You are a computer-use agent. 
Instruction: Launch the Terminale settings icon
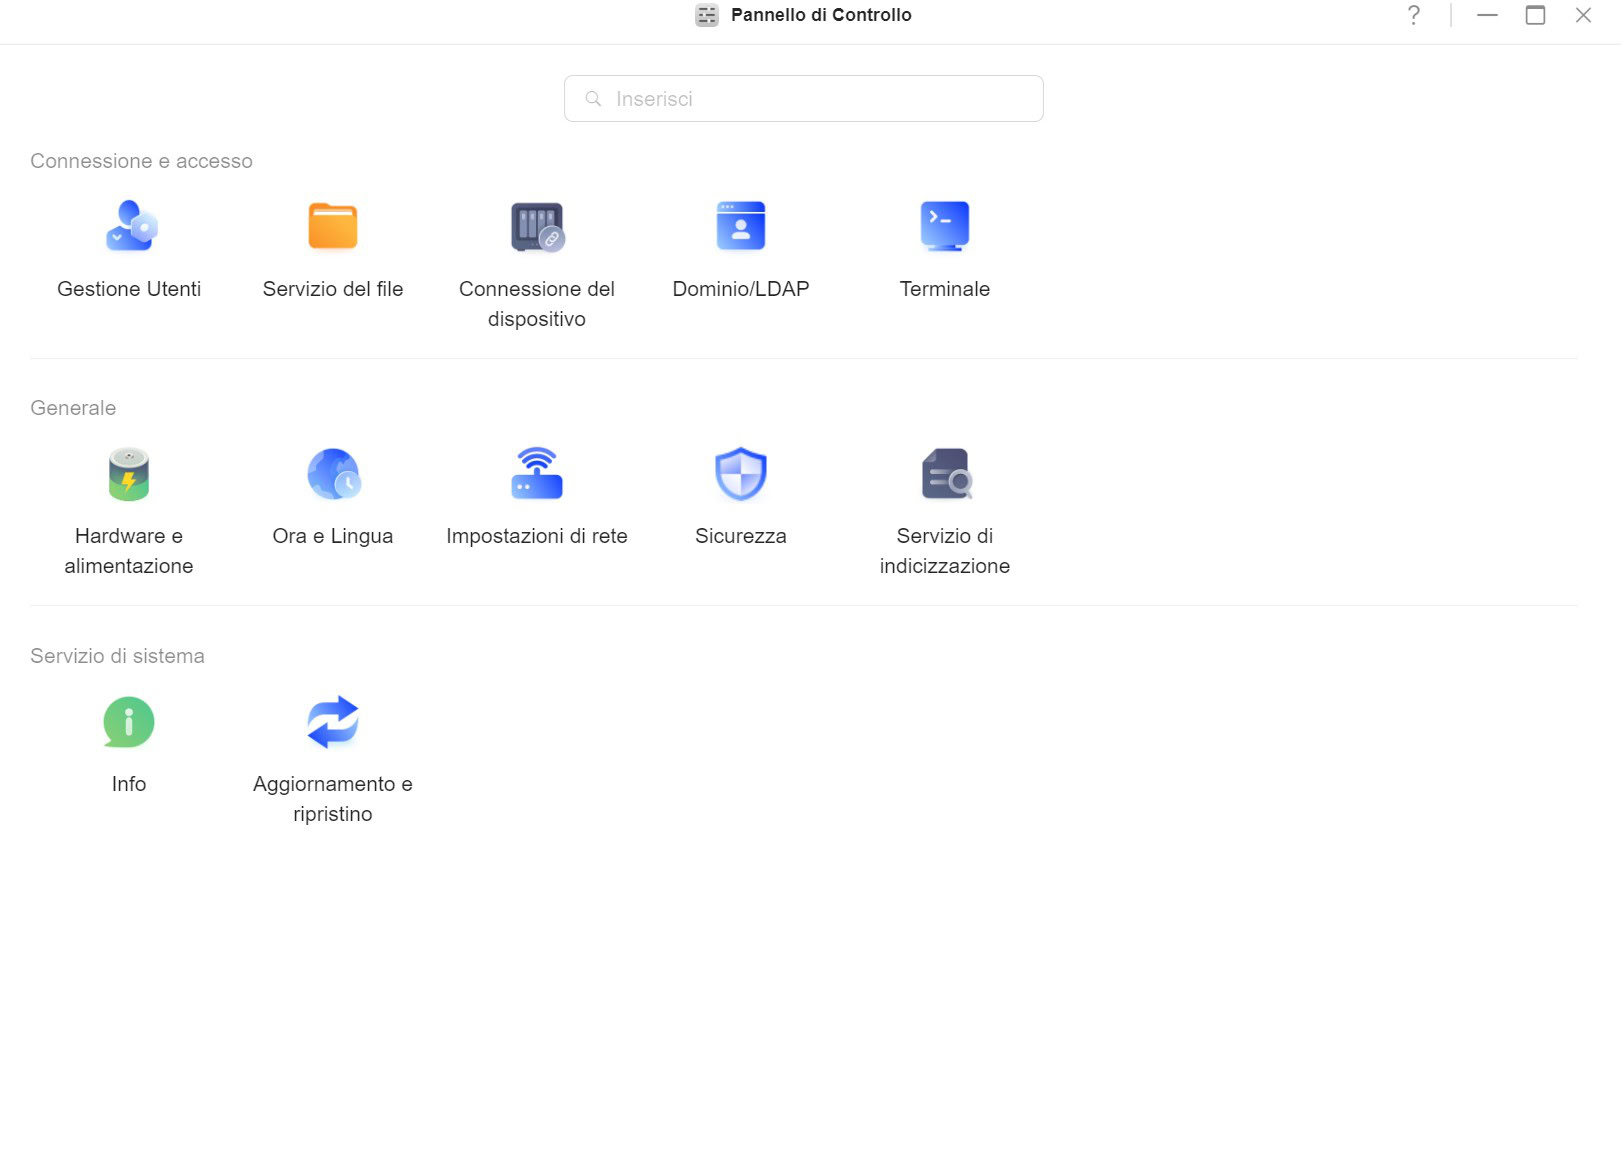coord(945,226)
